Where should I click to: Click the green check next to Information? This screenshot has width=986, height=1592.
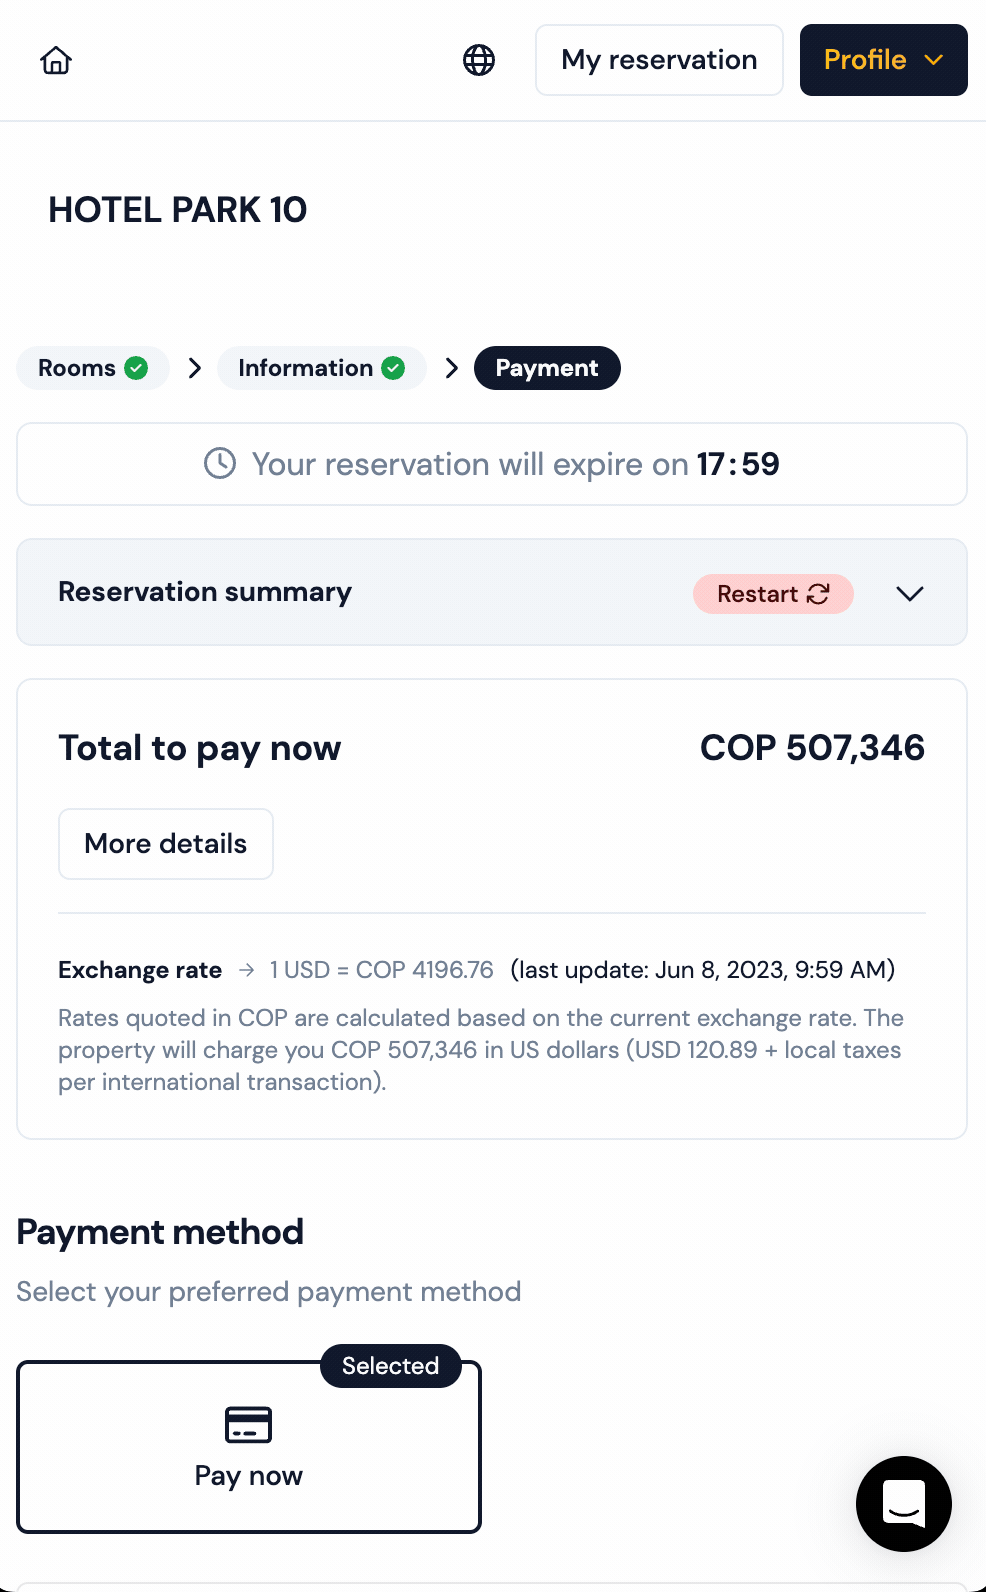point(394,368)
